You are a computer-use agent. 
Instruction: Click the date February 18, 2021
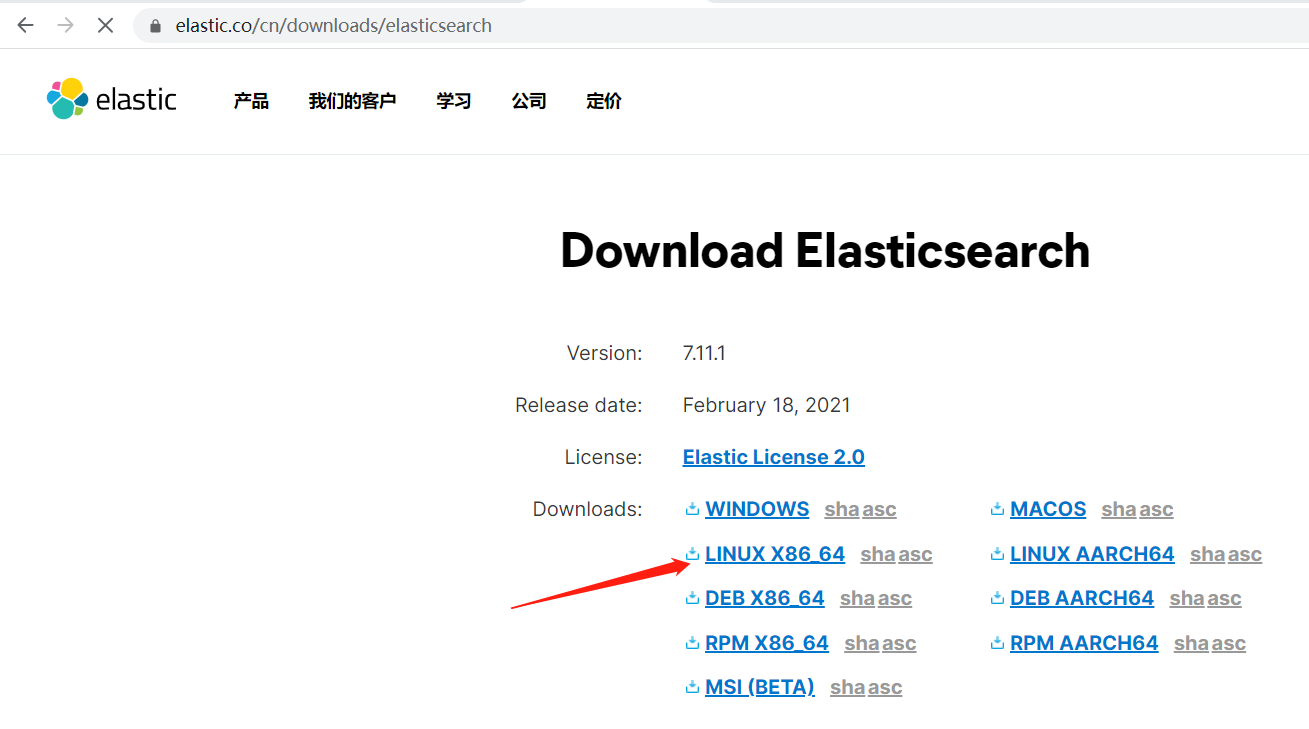[x=767, y=405]
